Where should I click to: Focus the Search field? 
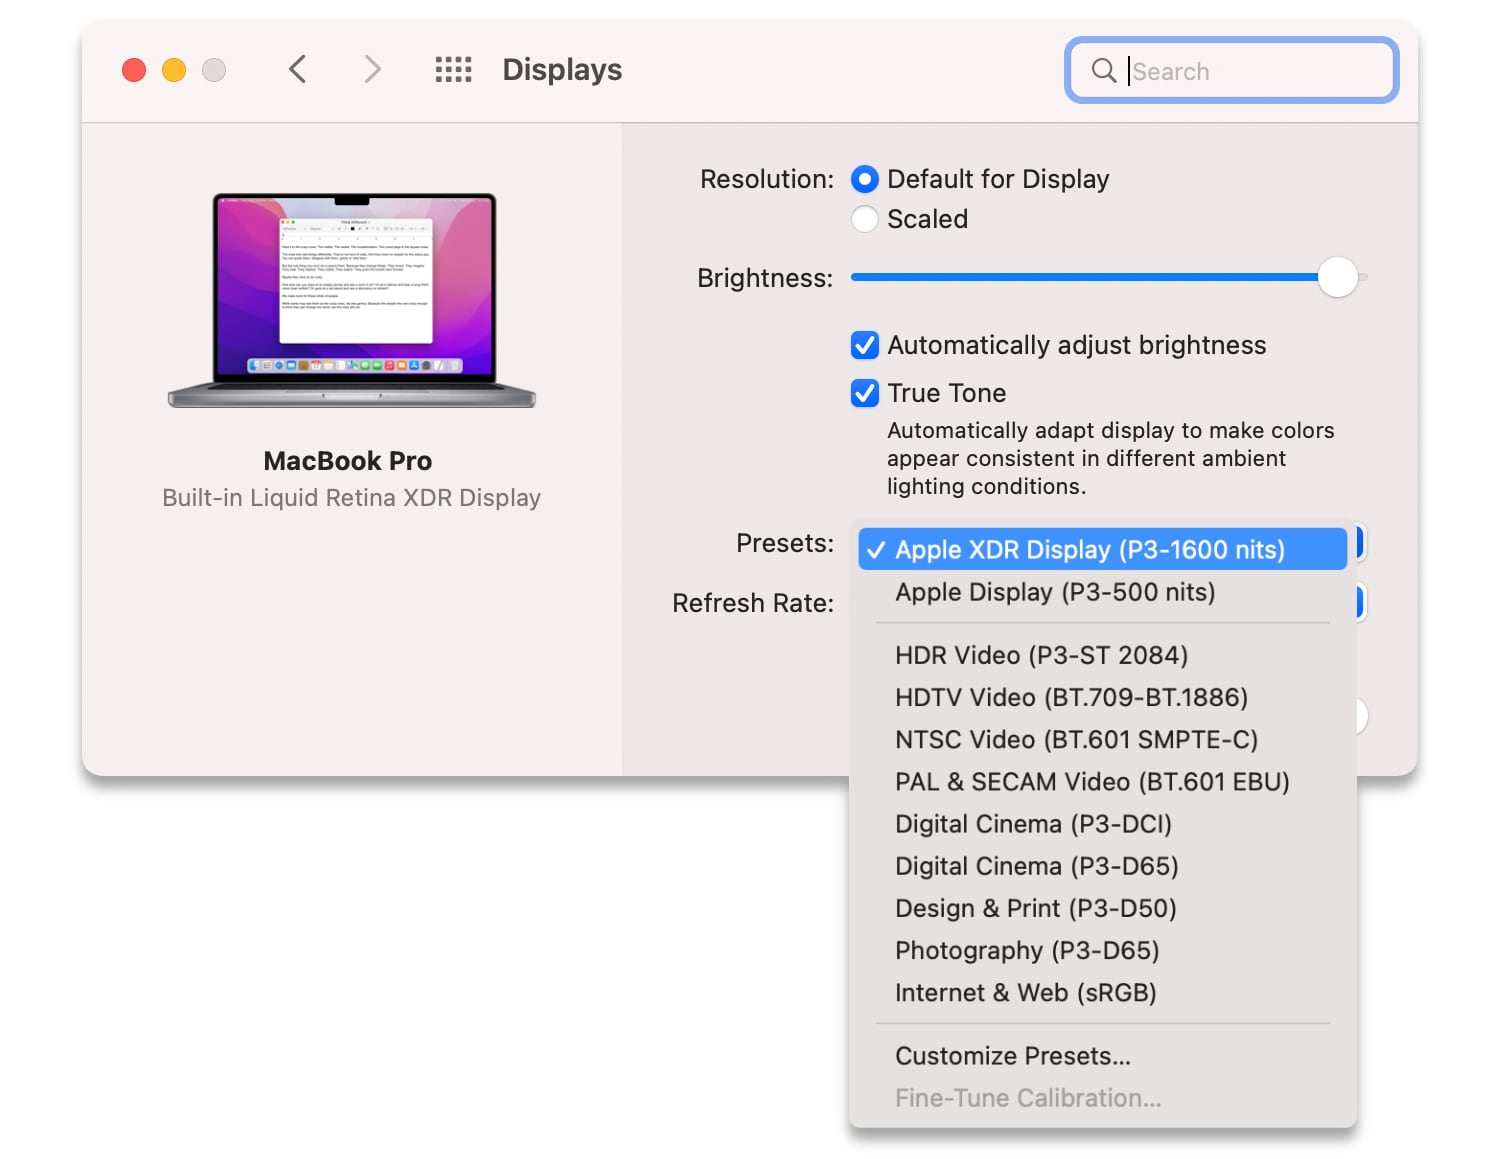1232,70
